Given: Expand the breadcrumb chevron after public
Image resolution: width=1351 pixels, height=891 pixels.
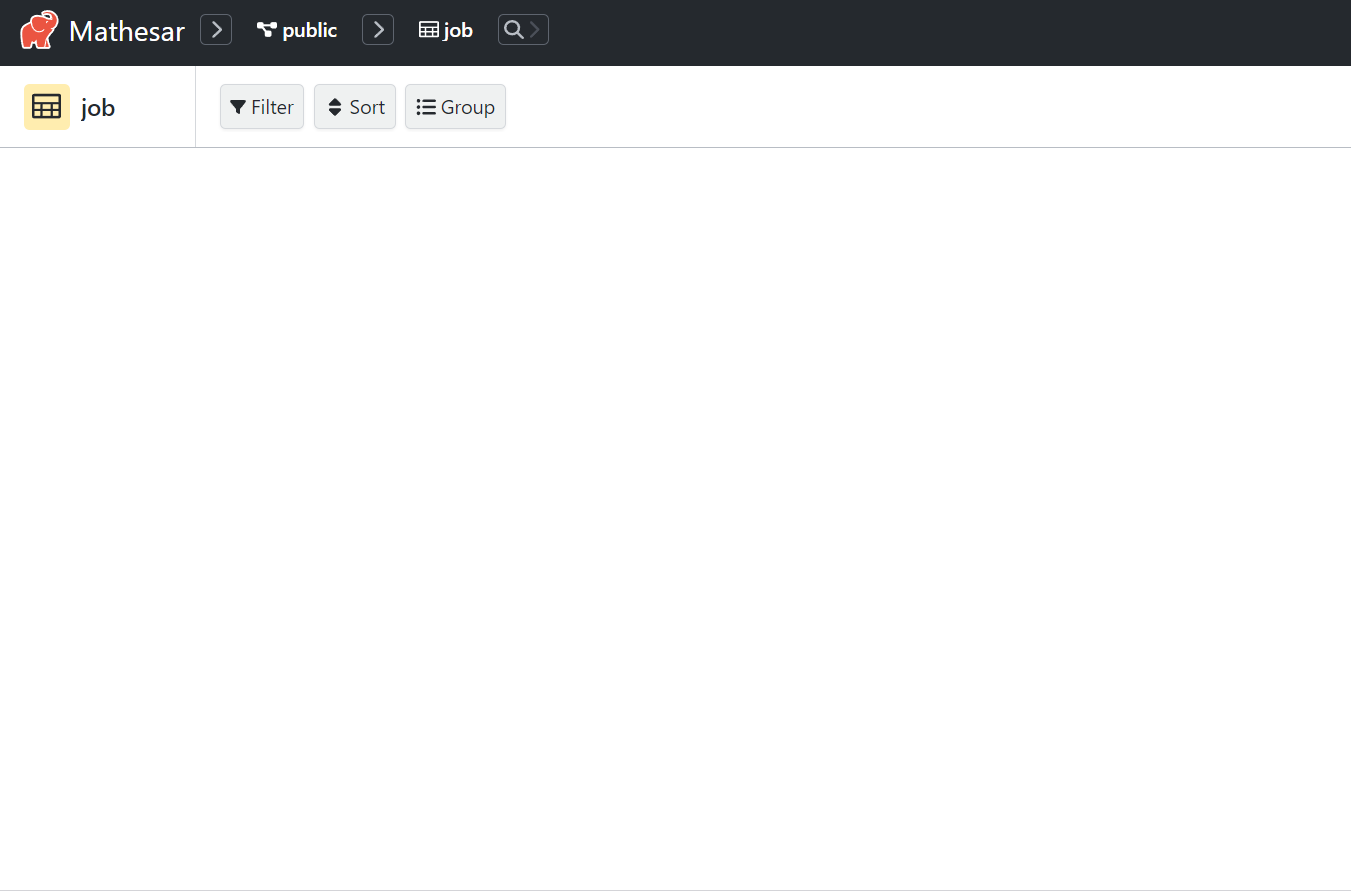Looking at the screenshot, I should (x=378, y=30).
